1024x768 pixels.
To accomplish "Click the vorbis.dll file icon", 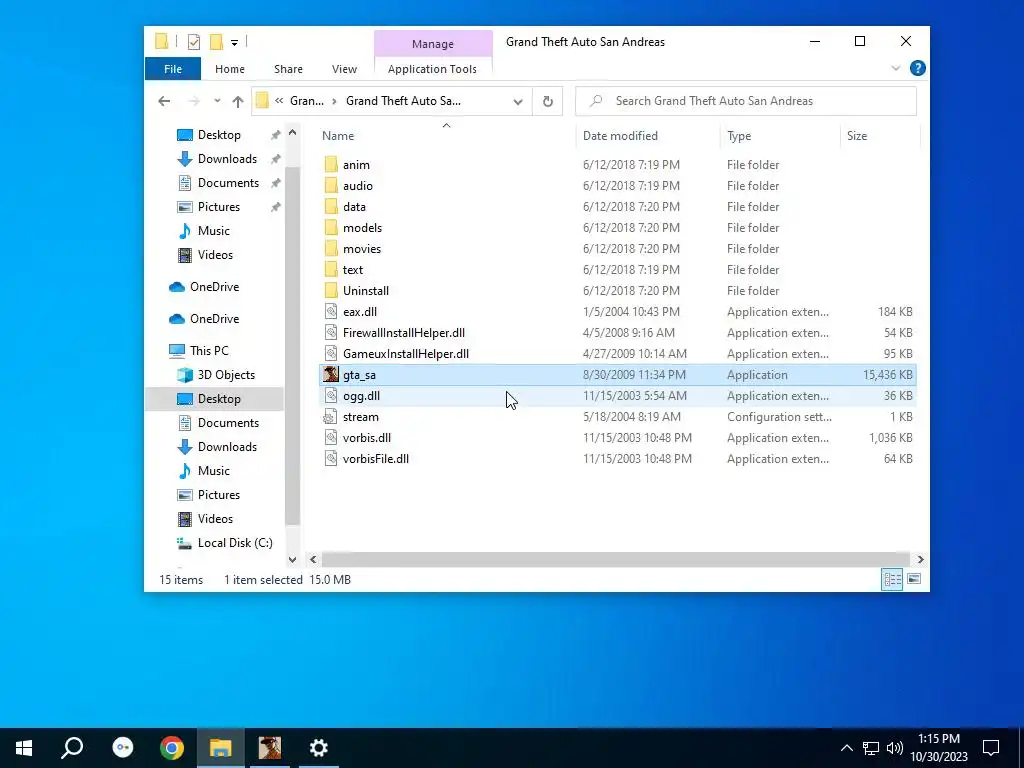I will 331,438.
